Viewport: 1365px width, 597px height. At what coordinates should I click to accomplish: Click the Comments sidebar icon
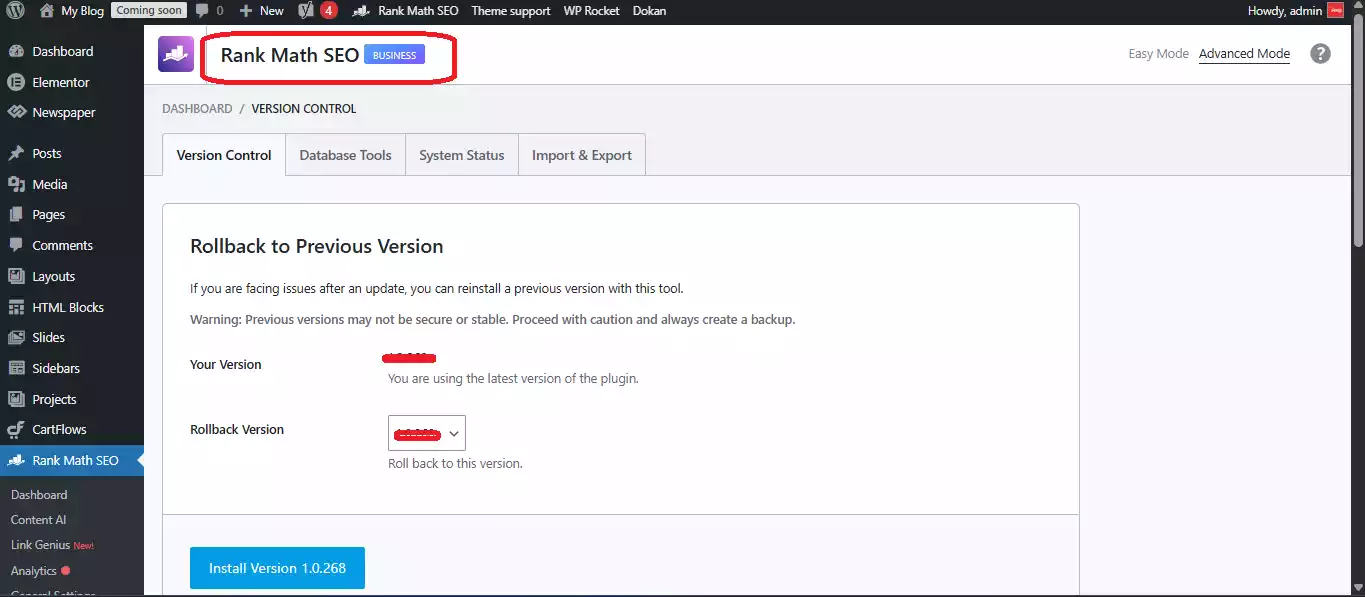pyautogui.click(x=16, y=245)
